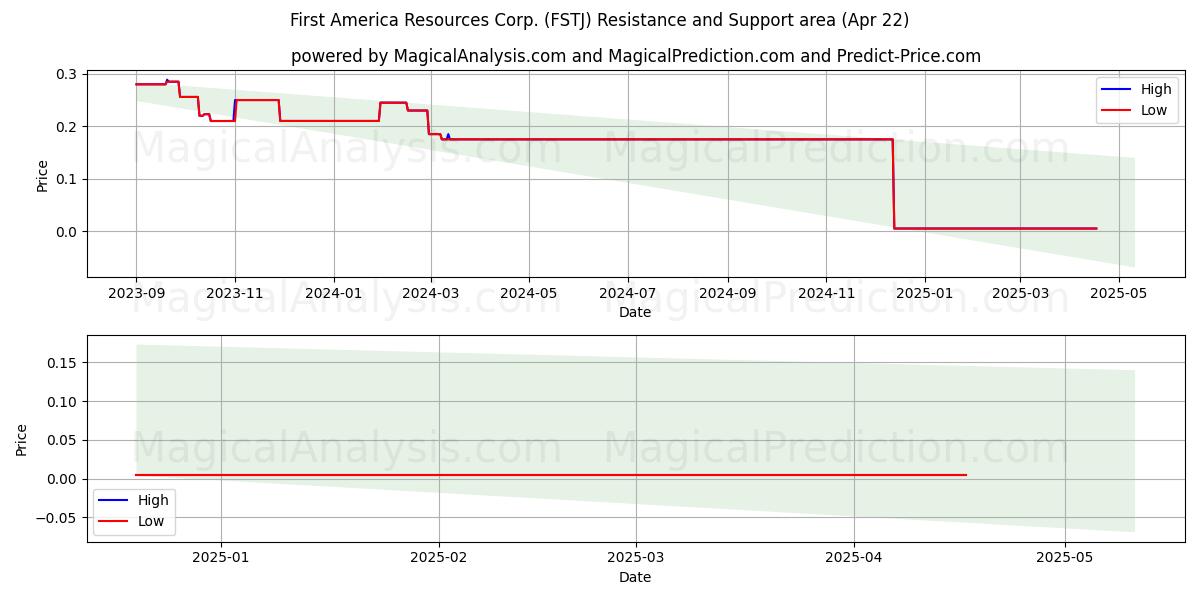Click the 'powered by MagicalAnalysis.com' subtitle
Image resolution: width=1200 pixels, height=600 pixels.
pyautogui.click(x=636, y=56)
